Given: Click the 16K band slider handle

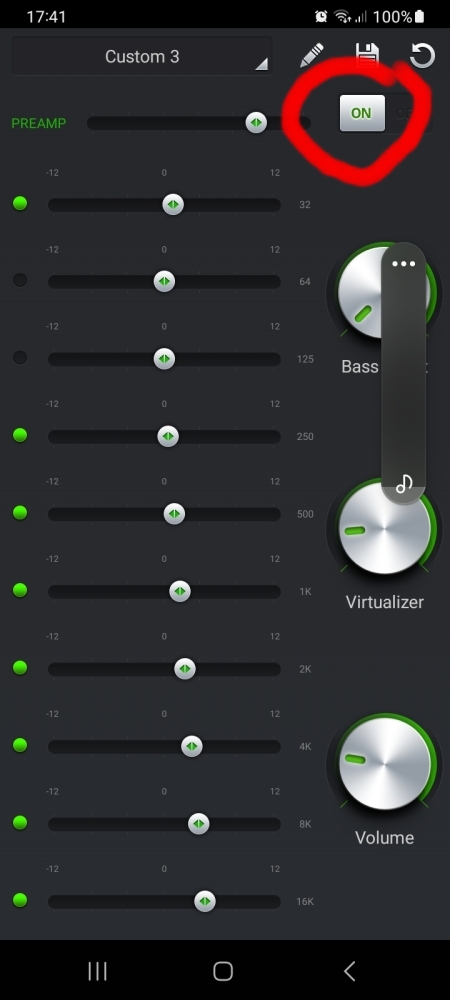Looking at the screenshot, I should click(x=205, y=901).
